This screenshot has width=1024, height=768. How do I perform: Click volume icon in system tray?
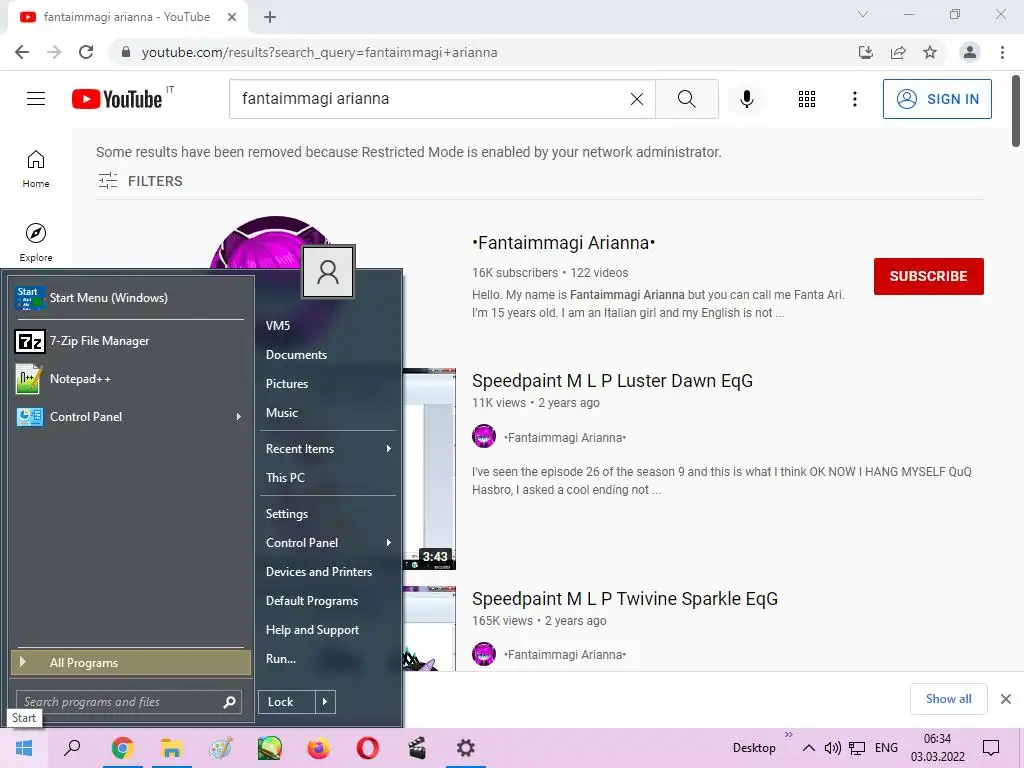click(x=832, y=748)
